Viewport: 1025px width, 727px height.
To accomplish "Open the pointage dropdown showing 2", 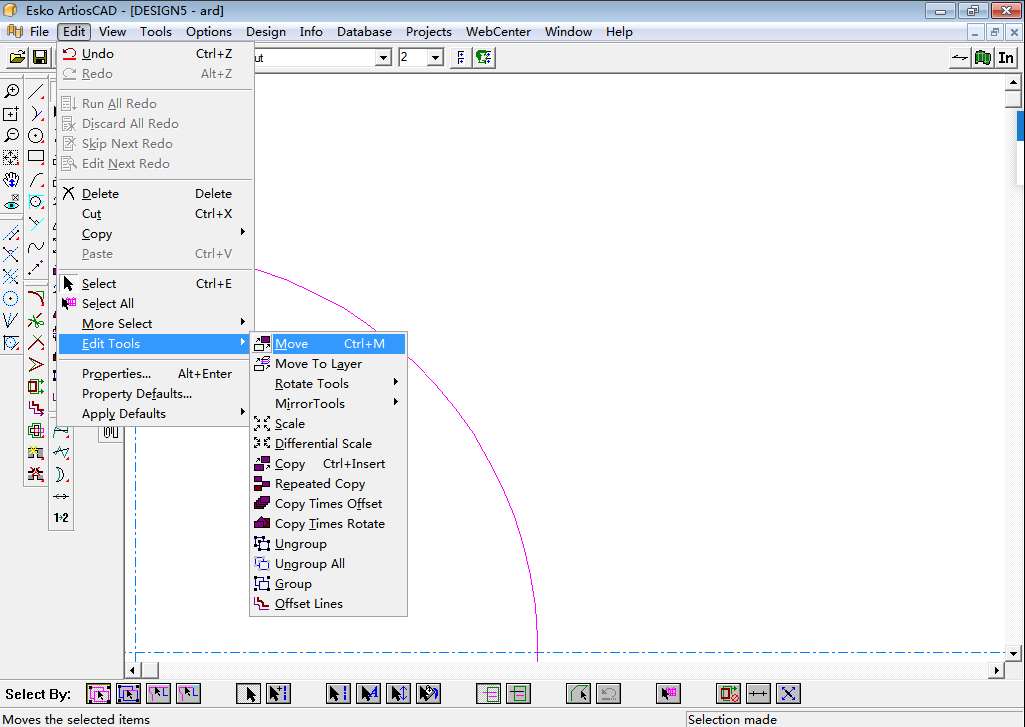I will coord(435,58).
